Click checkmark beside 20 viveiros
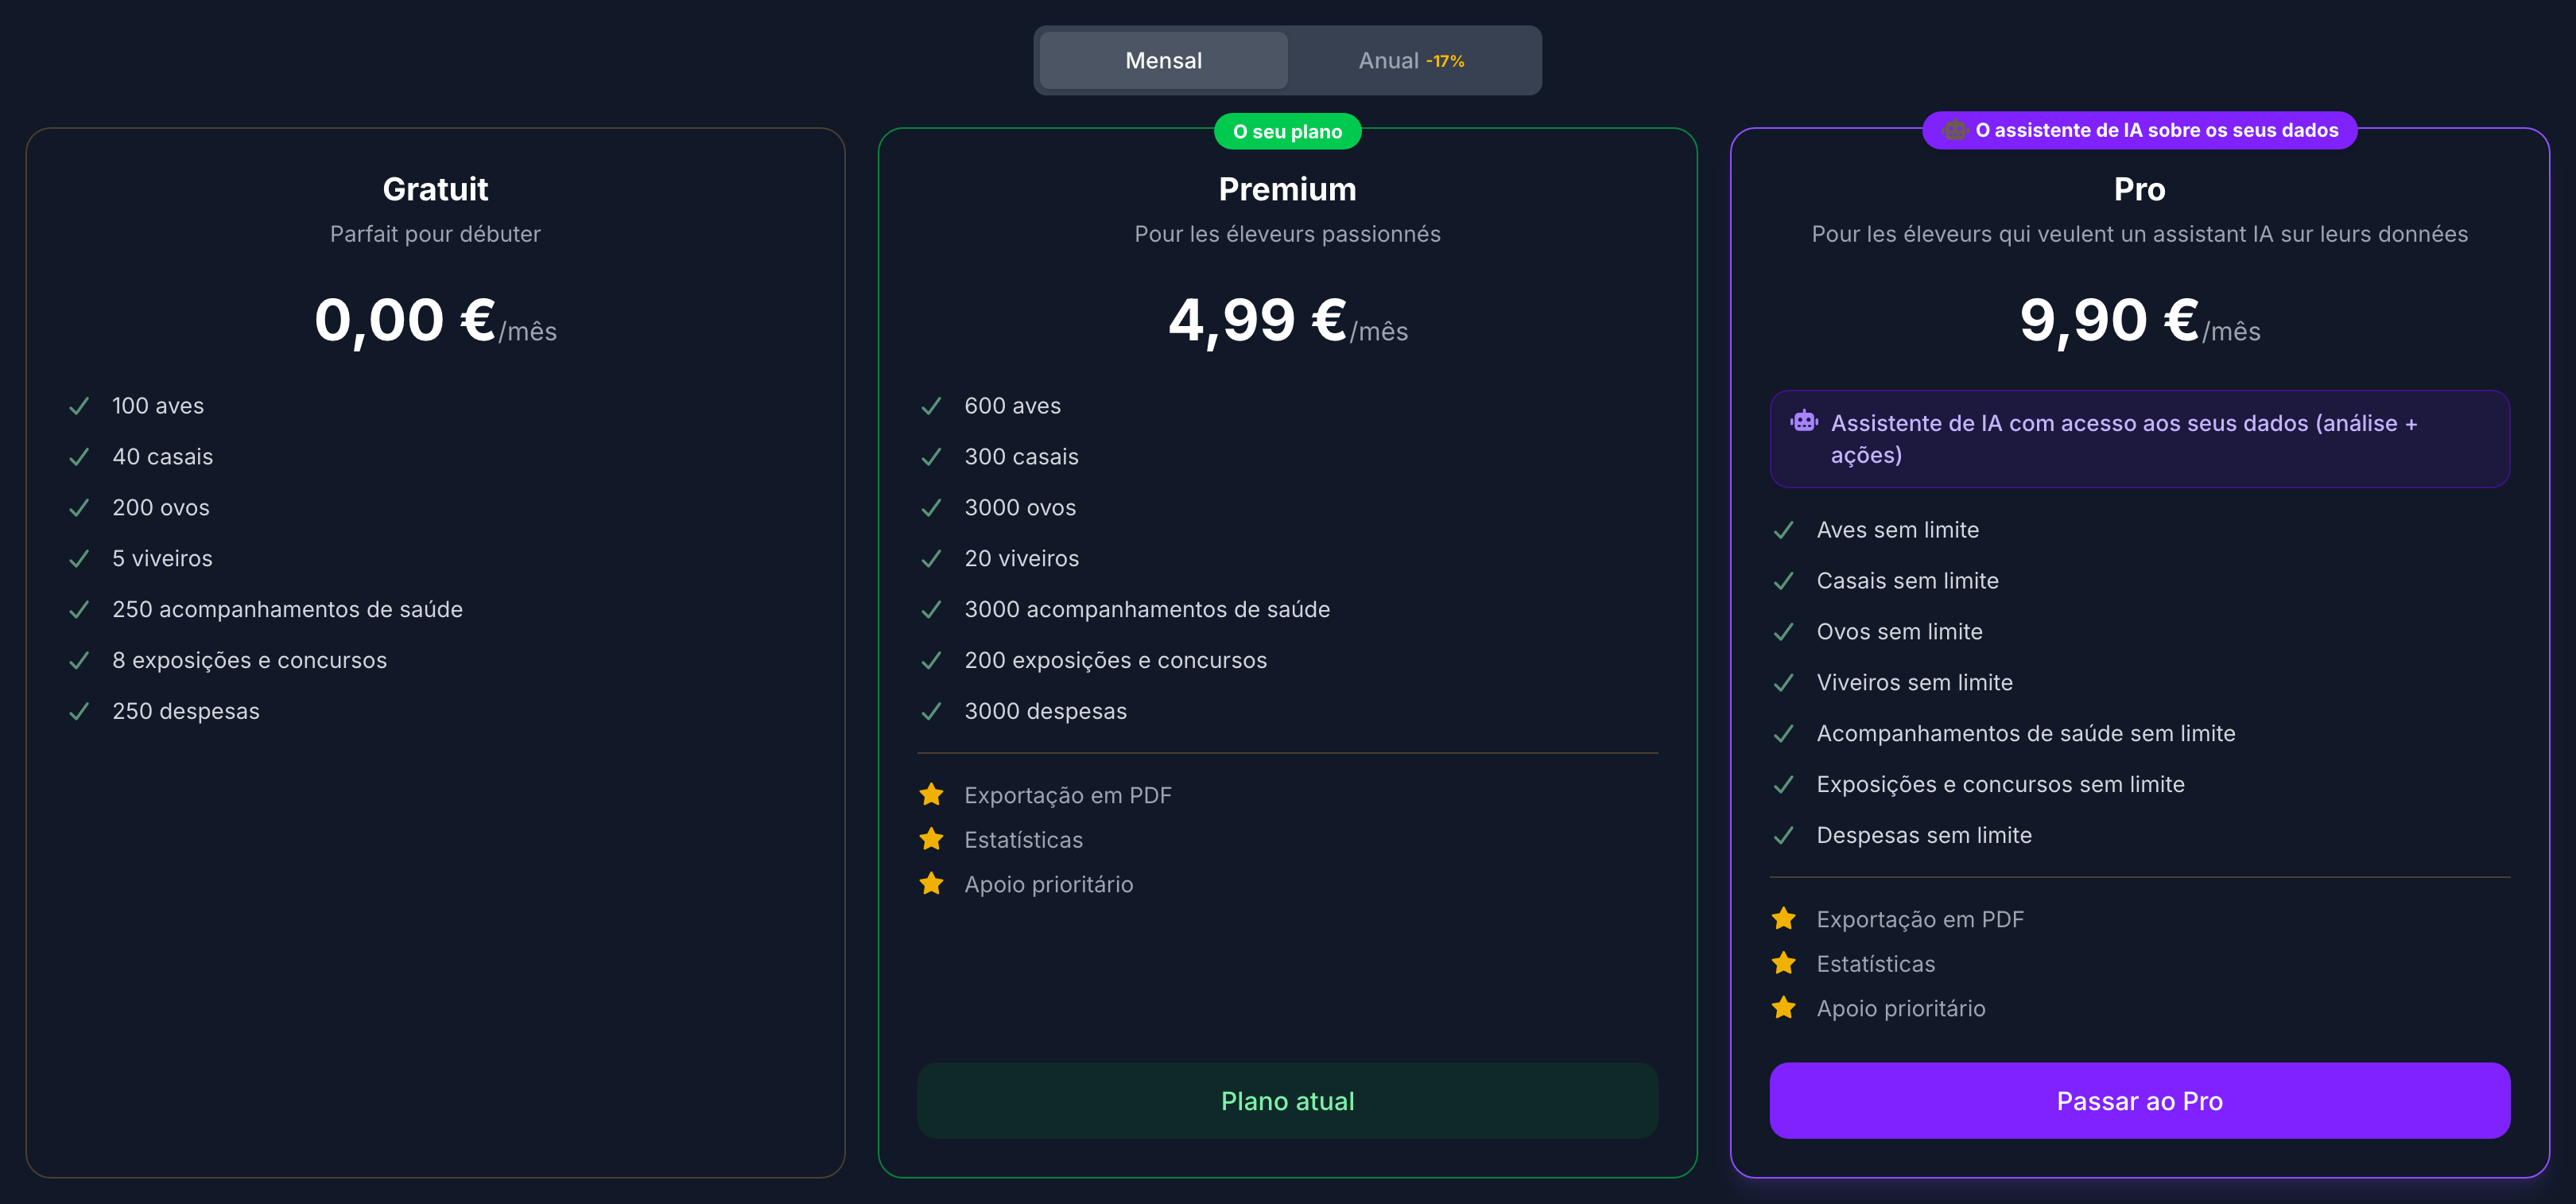This screenshot has height=1204, width=2576. 931,559
